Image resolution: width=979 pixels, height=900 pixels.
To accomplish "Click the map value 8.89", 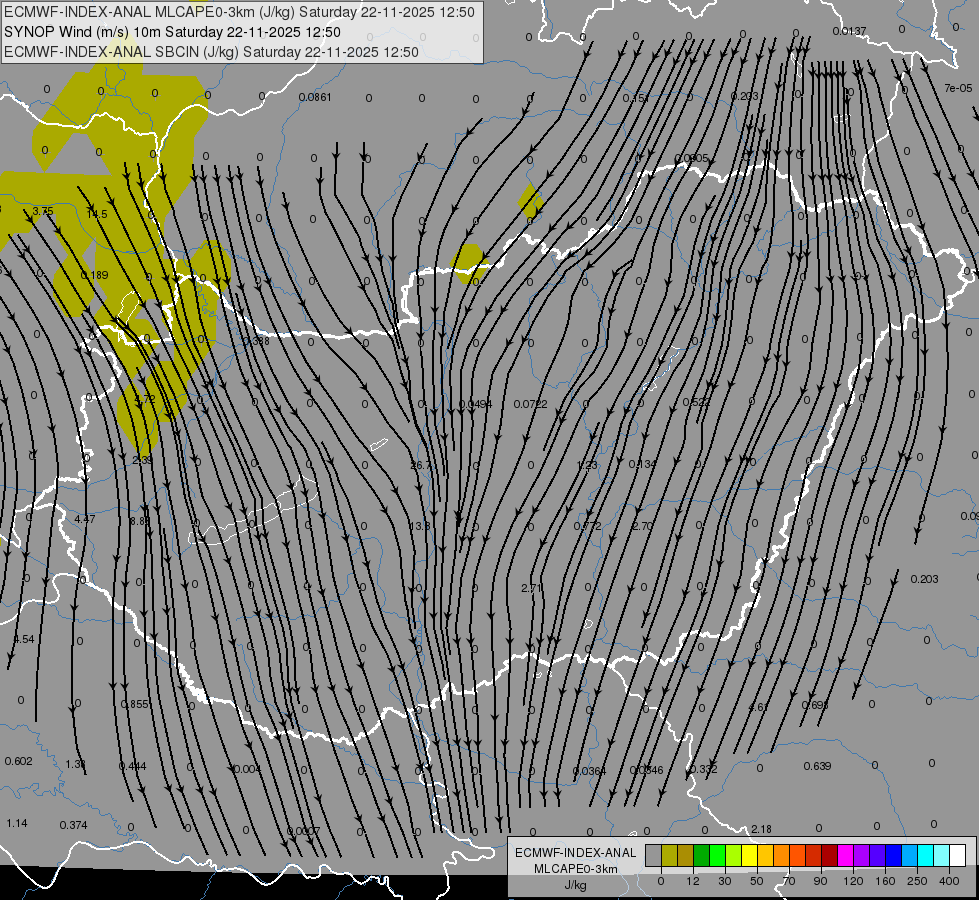I will [140, 521].
